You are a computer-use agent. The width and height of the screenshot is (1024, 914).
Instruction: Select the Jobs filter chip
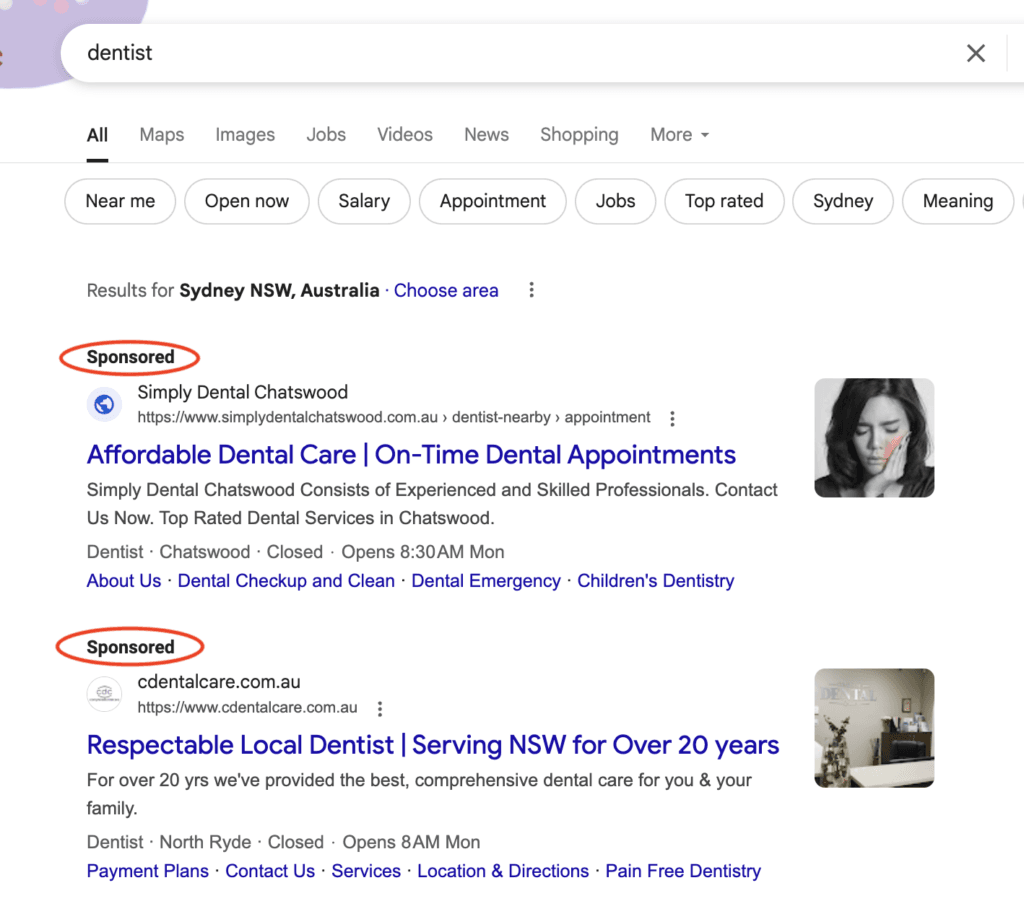click(615, 201)
